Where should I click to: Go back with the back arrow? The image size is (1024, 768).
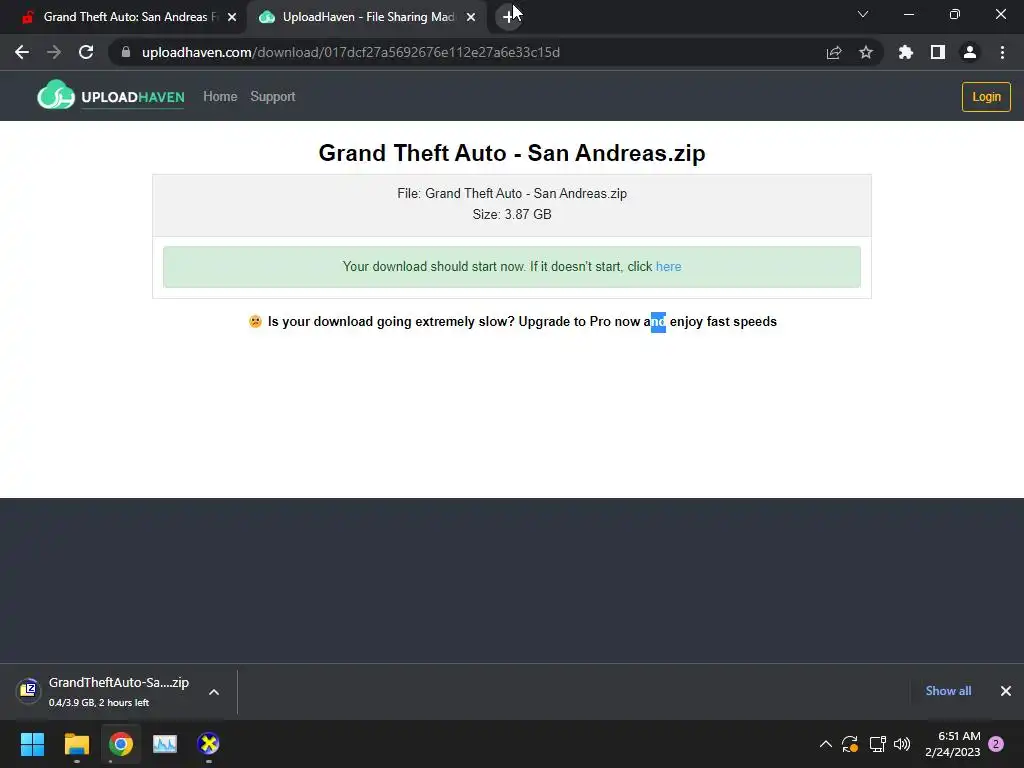tap(22, 52)
